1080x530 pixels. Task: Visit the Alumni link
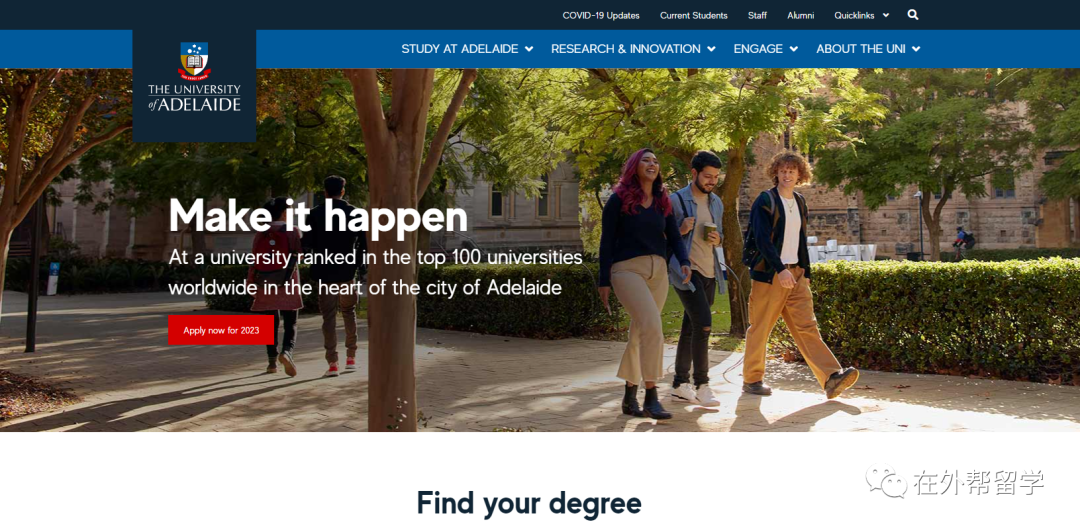(800, 15)
